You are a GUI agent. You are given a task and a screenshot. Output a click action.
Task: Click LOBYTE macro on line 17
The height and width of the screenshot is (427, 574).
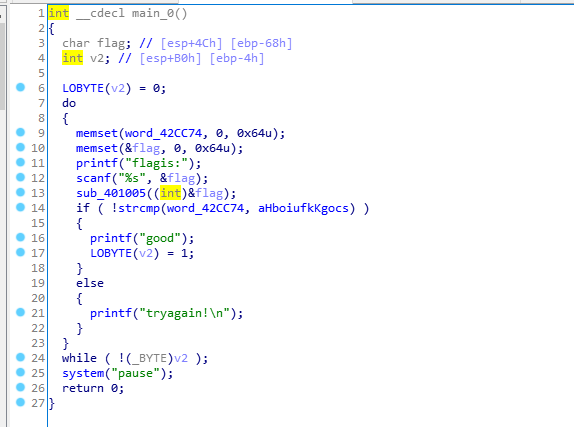click(x=111, y=253)
